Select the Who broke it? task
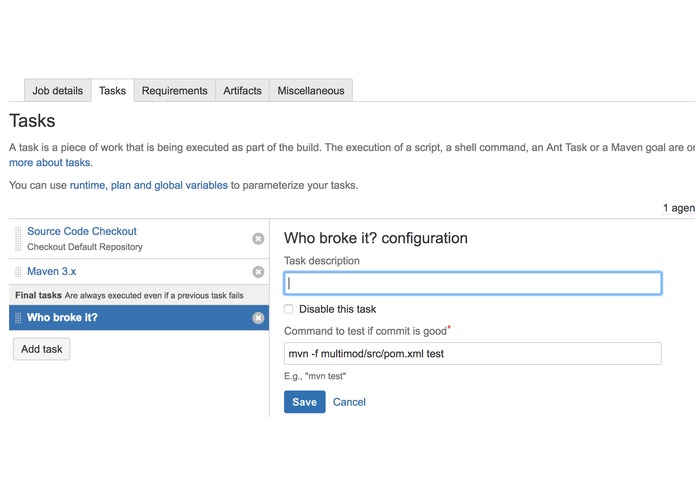Image resolution: width=695 pixels, height=494 pixels. 139,318
